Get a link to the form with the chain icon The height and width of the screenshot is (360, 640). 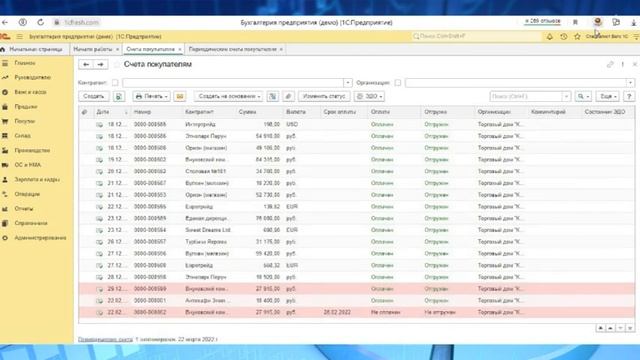point(610,64)
